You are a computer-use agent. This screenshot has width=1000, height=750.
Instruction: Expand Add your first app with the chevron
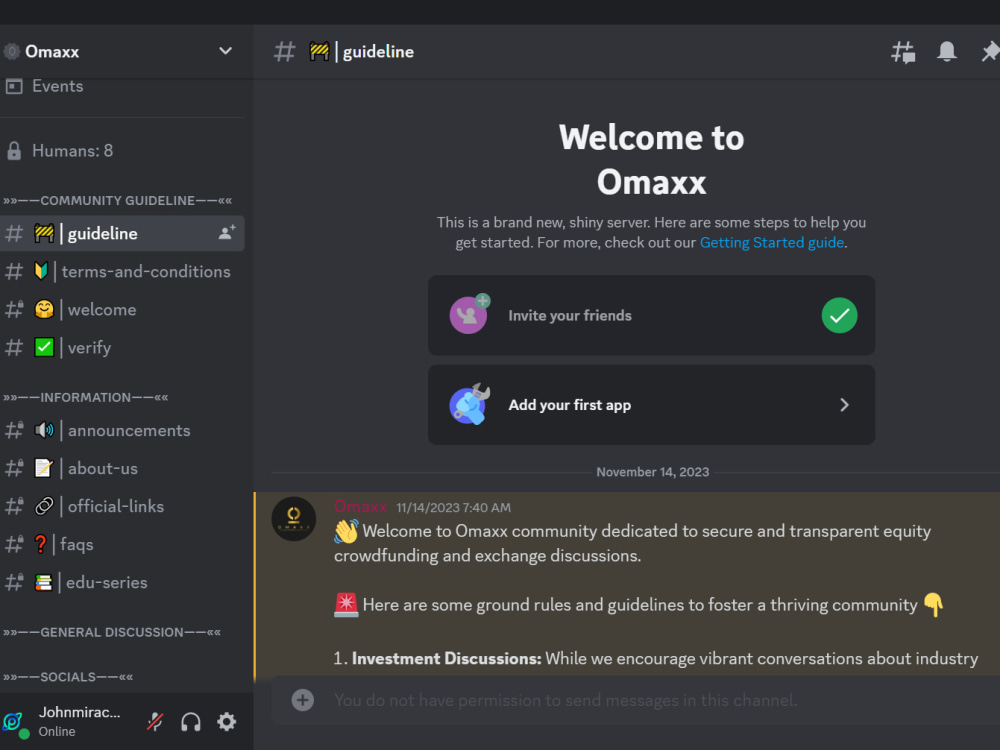pos(844,405)
